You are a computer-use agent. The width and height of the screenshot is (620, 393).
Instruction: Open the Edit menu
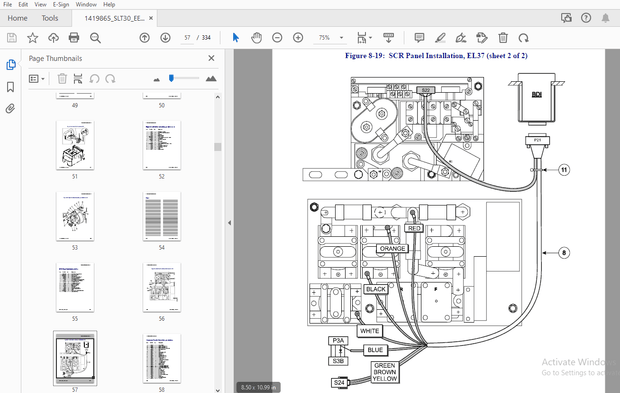coord(23,4)
